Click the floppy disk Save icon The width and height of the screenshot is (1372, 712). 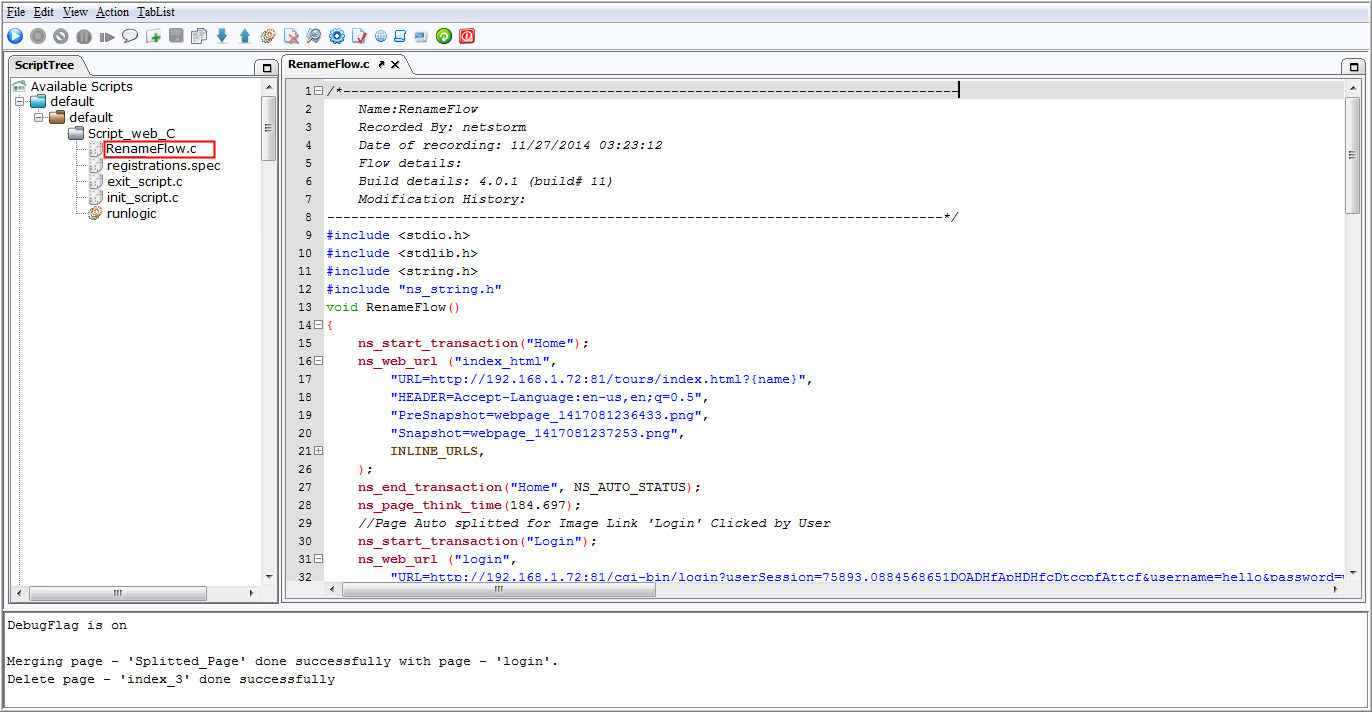click(176, 36)
